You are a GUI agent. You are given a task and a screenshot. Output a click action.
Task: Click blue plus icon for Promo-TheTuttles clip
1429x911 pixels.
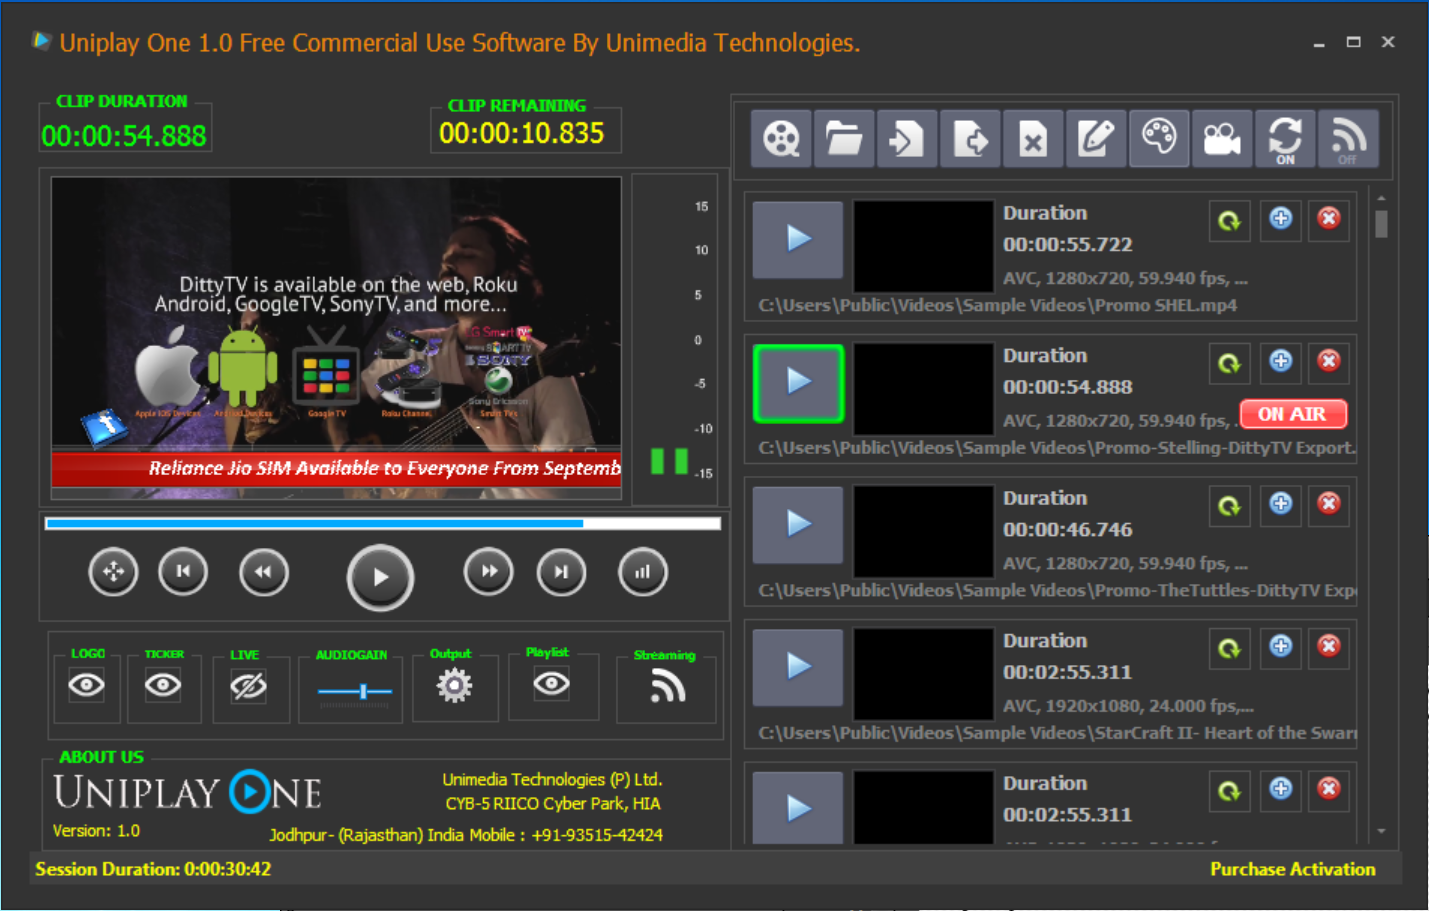(x=1280, y=504)
